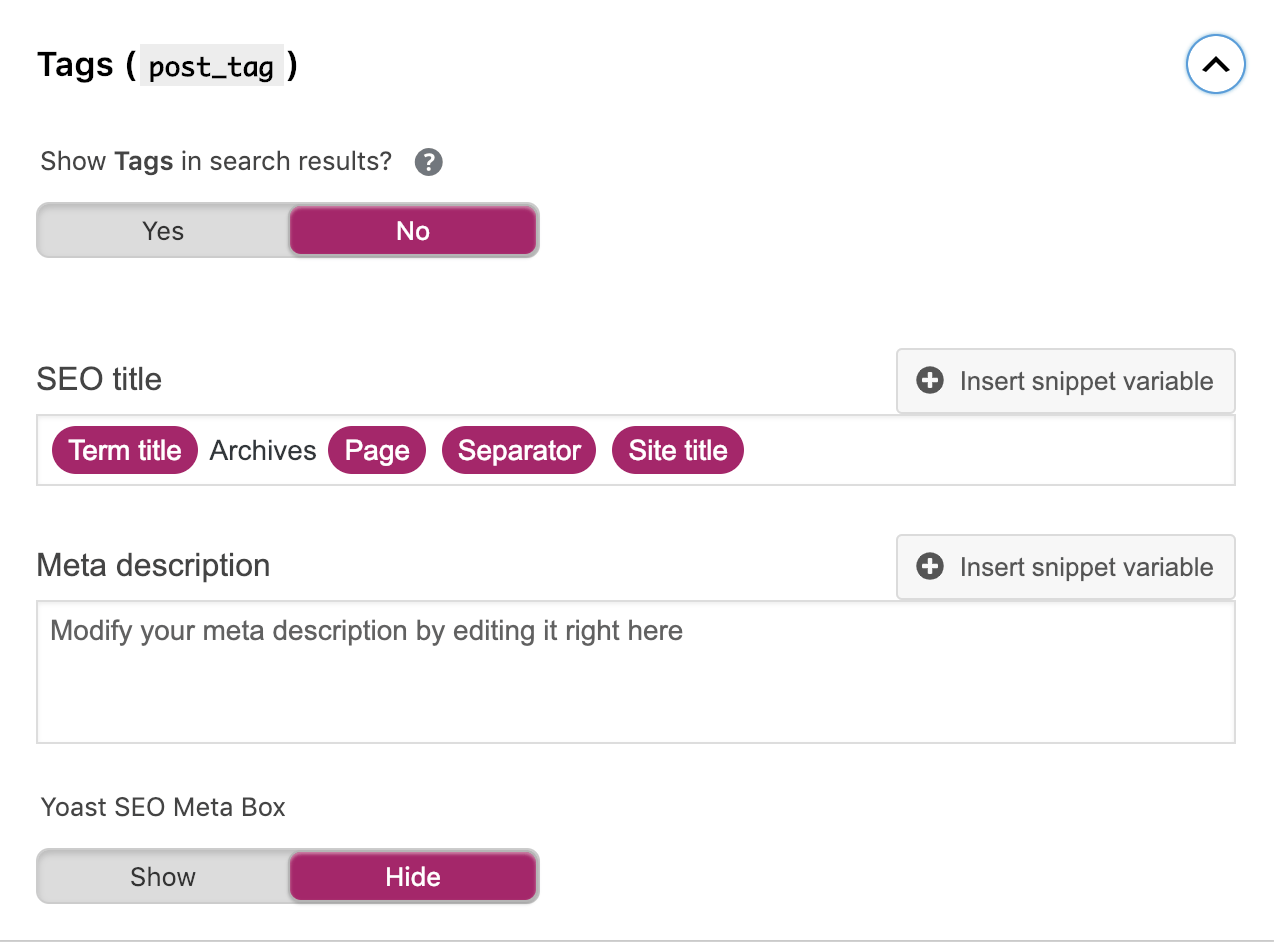Set Show Tags in search results to Yes

[x=163, y=231]
